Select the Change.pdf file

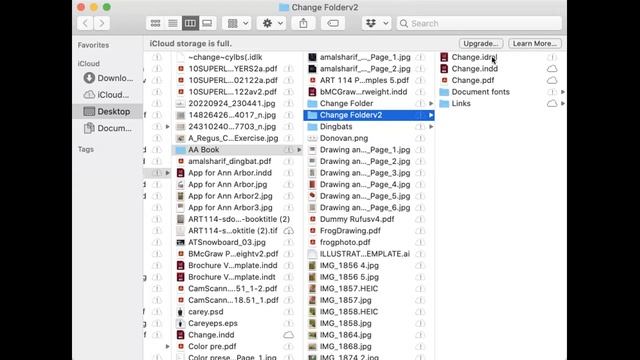(472, 80)
